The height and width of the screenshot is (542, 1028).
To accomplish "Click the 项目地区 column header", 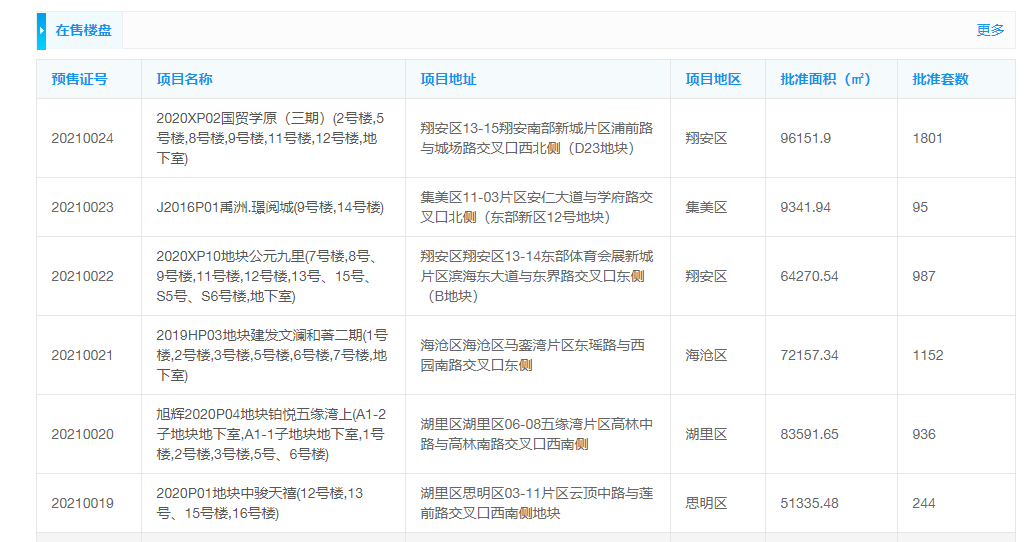I will [x=713, y=79].
